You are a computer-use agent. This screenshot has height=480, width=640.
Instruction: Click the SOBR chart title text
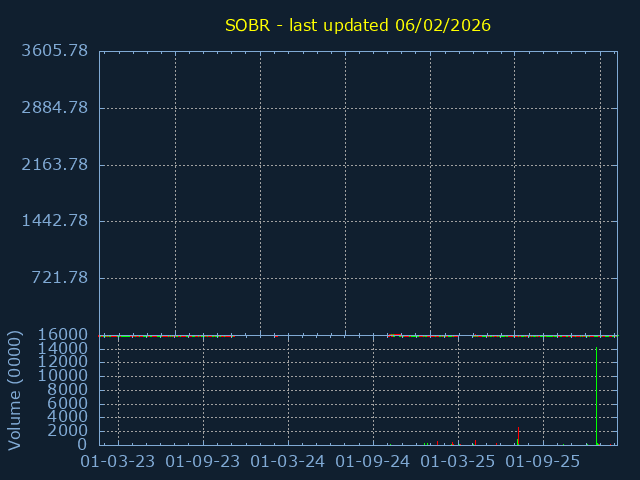click(x=358, y=25)
